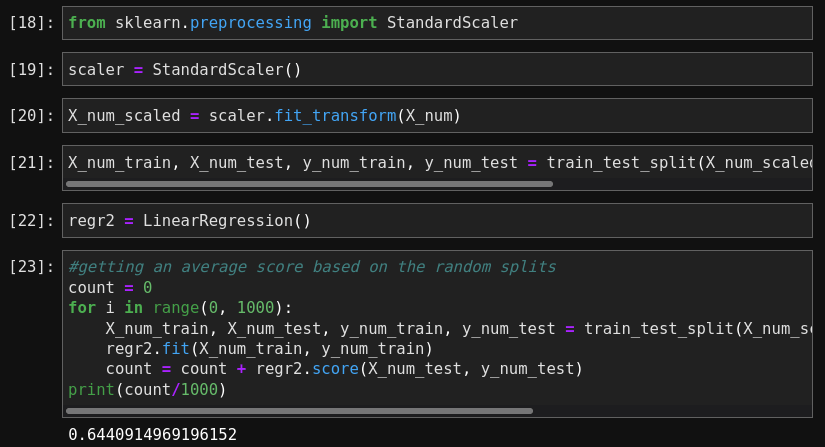Place cursor on the regr2.score line

pyautogui.click(x=343, y=369)
